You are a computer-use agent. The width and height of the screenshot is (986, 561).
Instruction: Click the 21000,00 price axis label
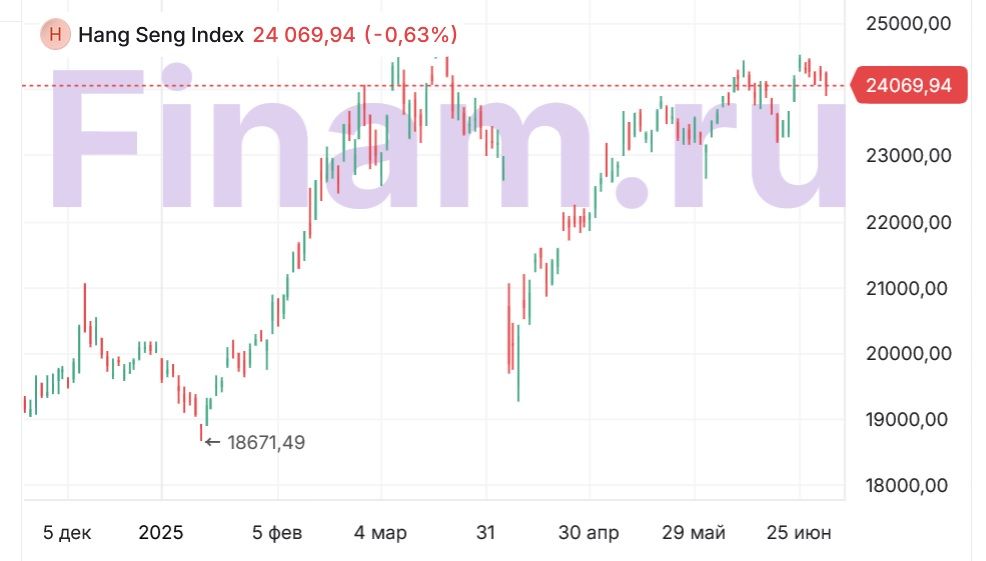point(910,289)
